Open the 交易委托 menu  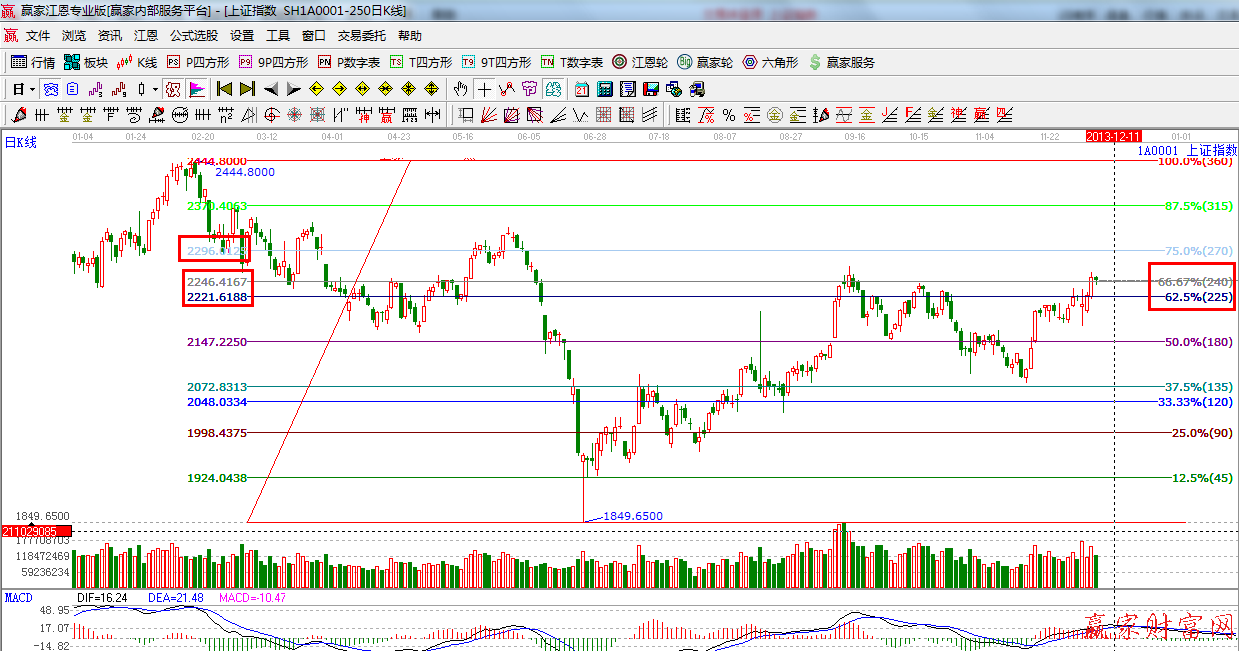(361, 35)
